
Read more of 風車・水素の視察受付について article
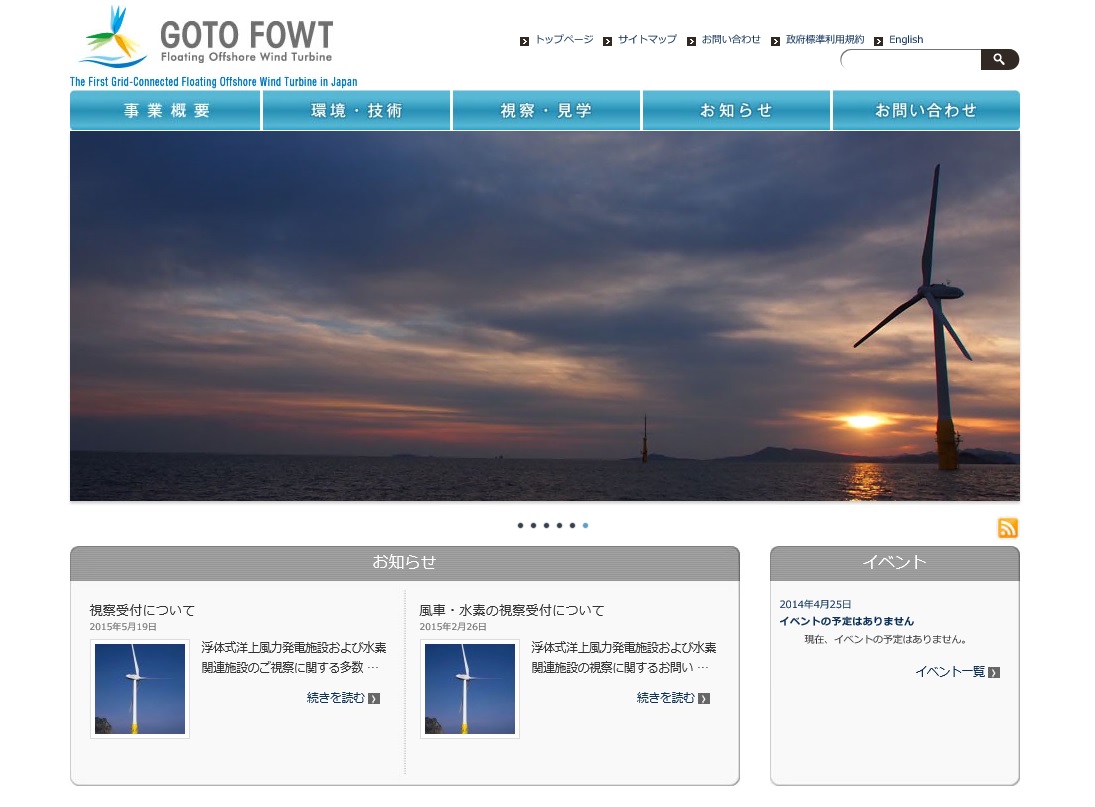(666, 698)
